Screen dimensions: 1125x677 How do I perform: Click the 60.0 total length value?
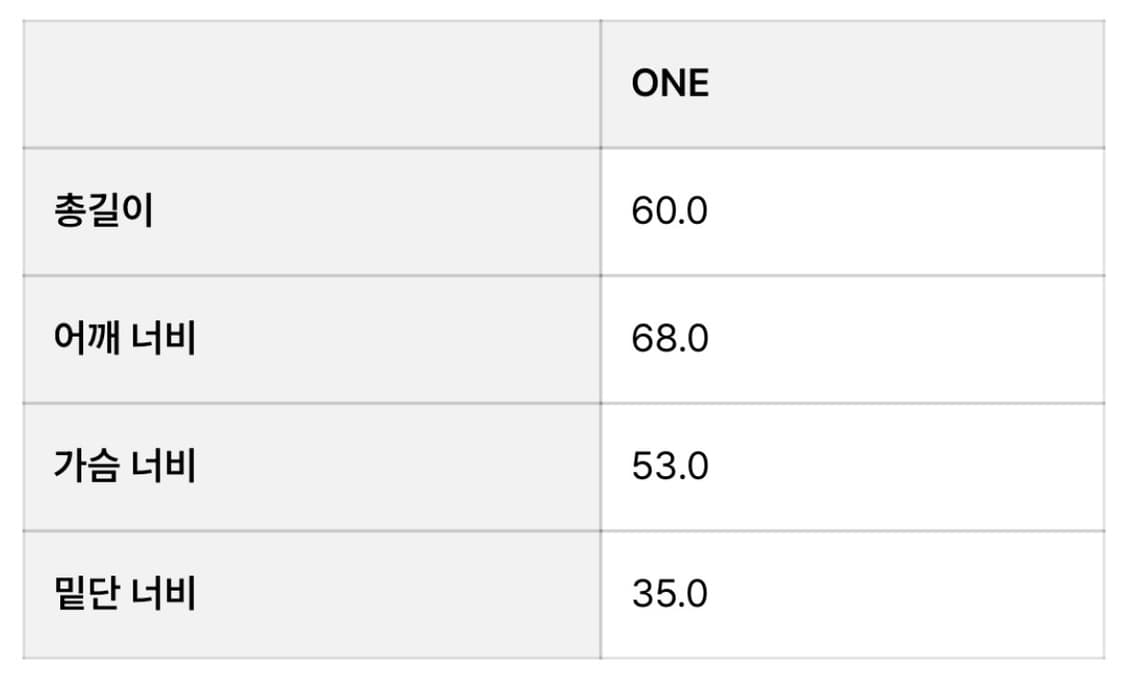[x=669, y=212]
